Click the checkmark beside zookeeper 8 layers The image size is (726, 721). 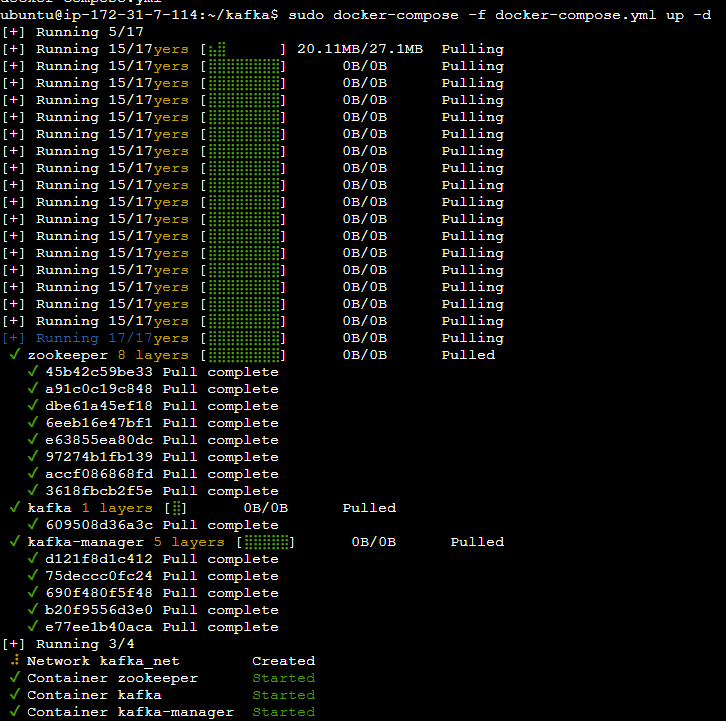pyautogui.click(x=15, y=355)
